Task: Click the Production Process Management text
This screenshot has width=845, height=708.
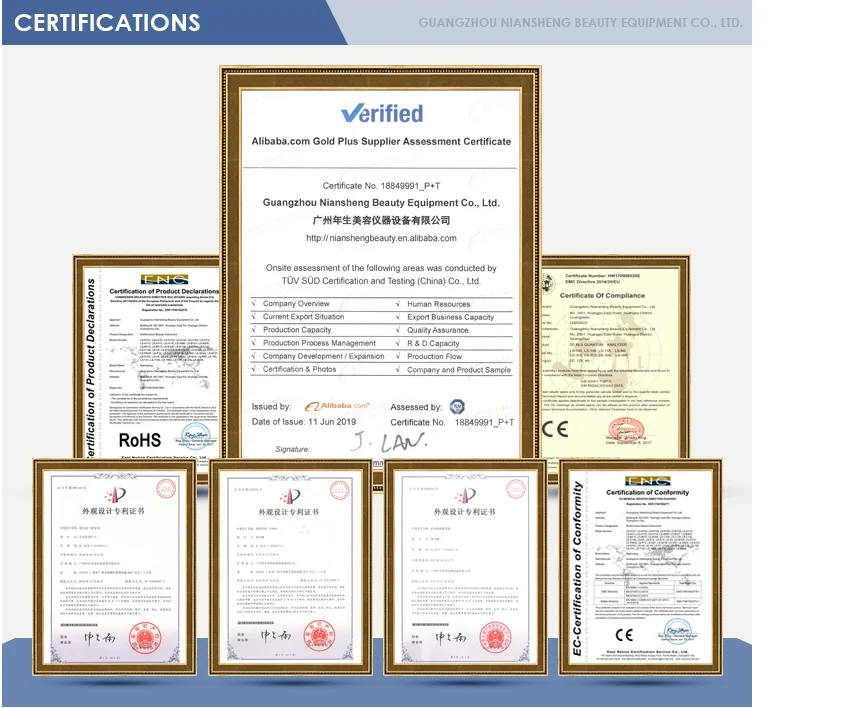Action: [x=319, y=343]
